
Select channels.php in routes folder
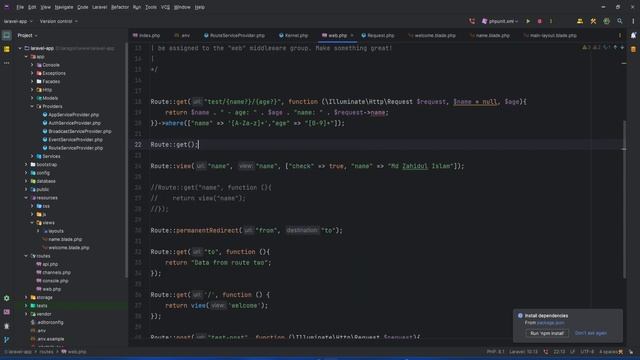[56, 273]
